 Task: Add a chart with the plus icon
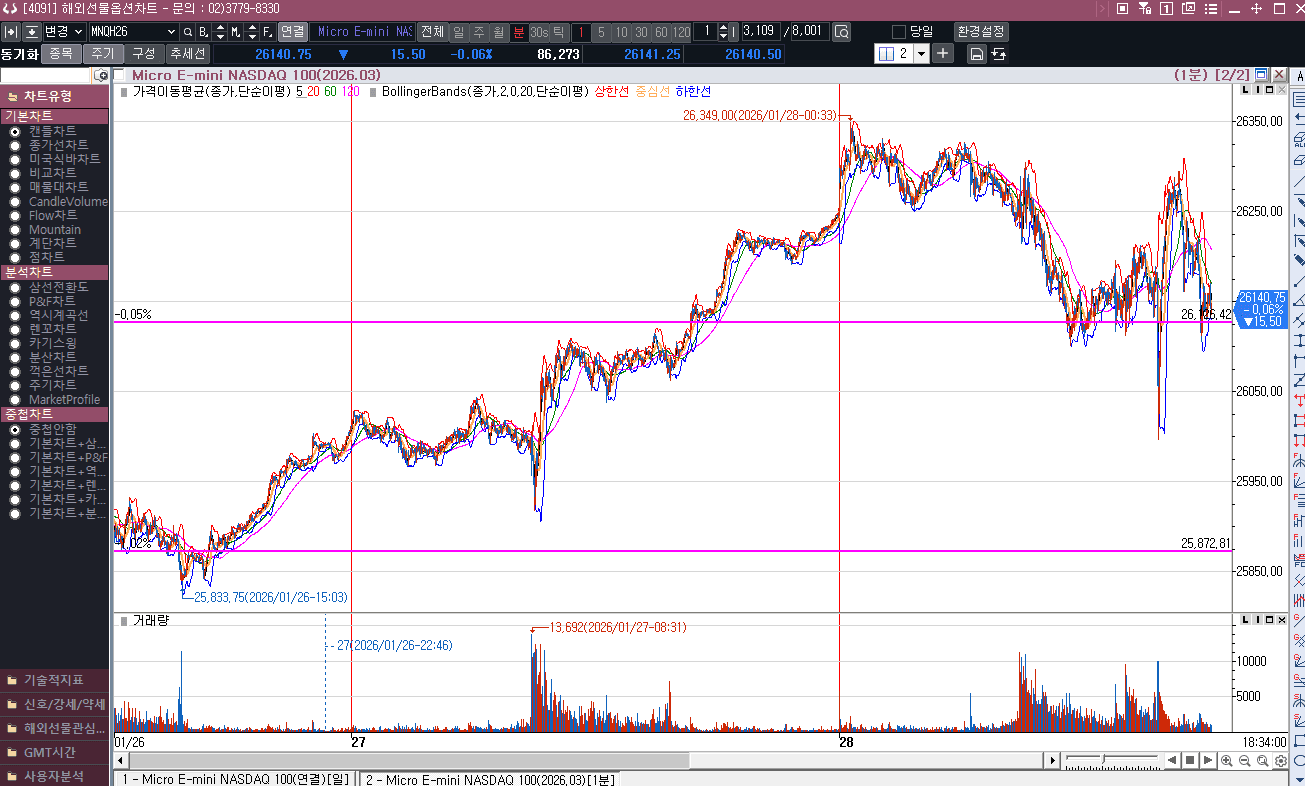943,54
